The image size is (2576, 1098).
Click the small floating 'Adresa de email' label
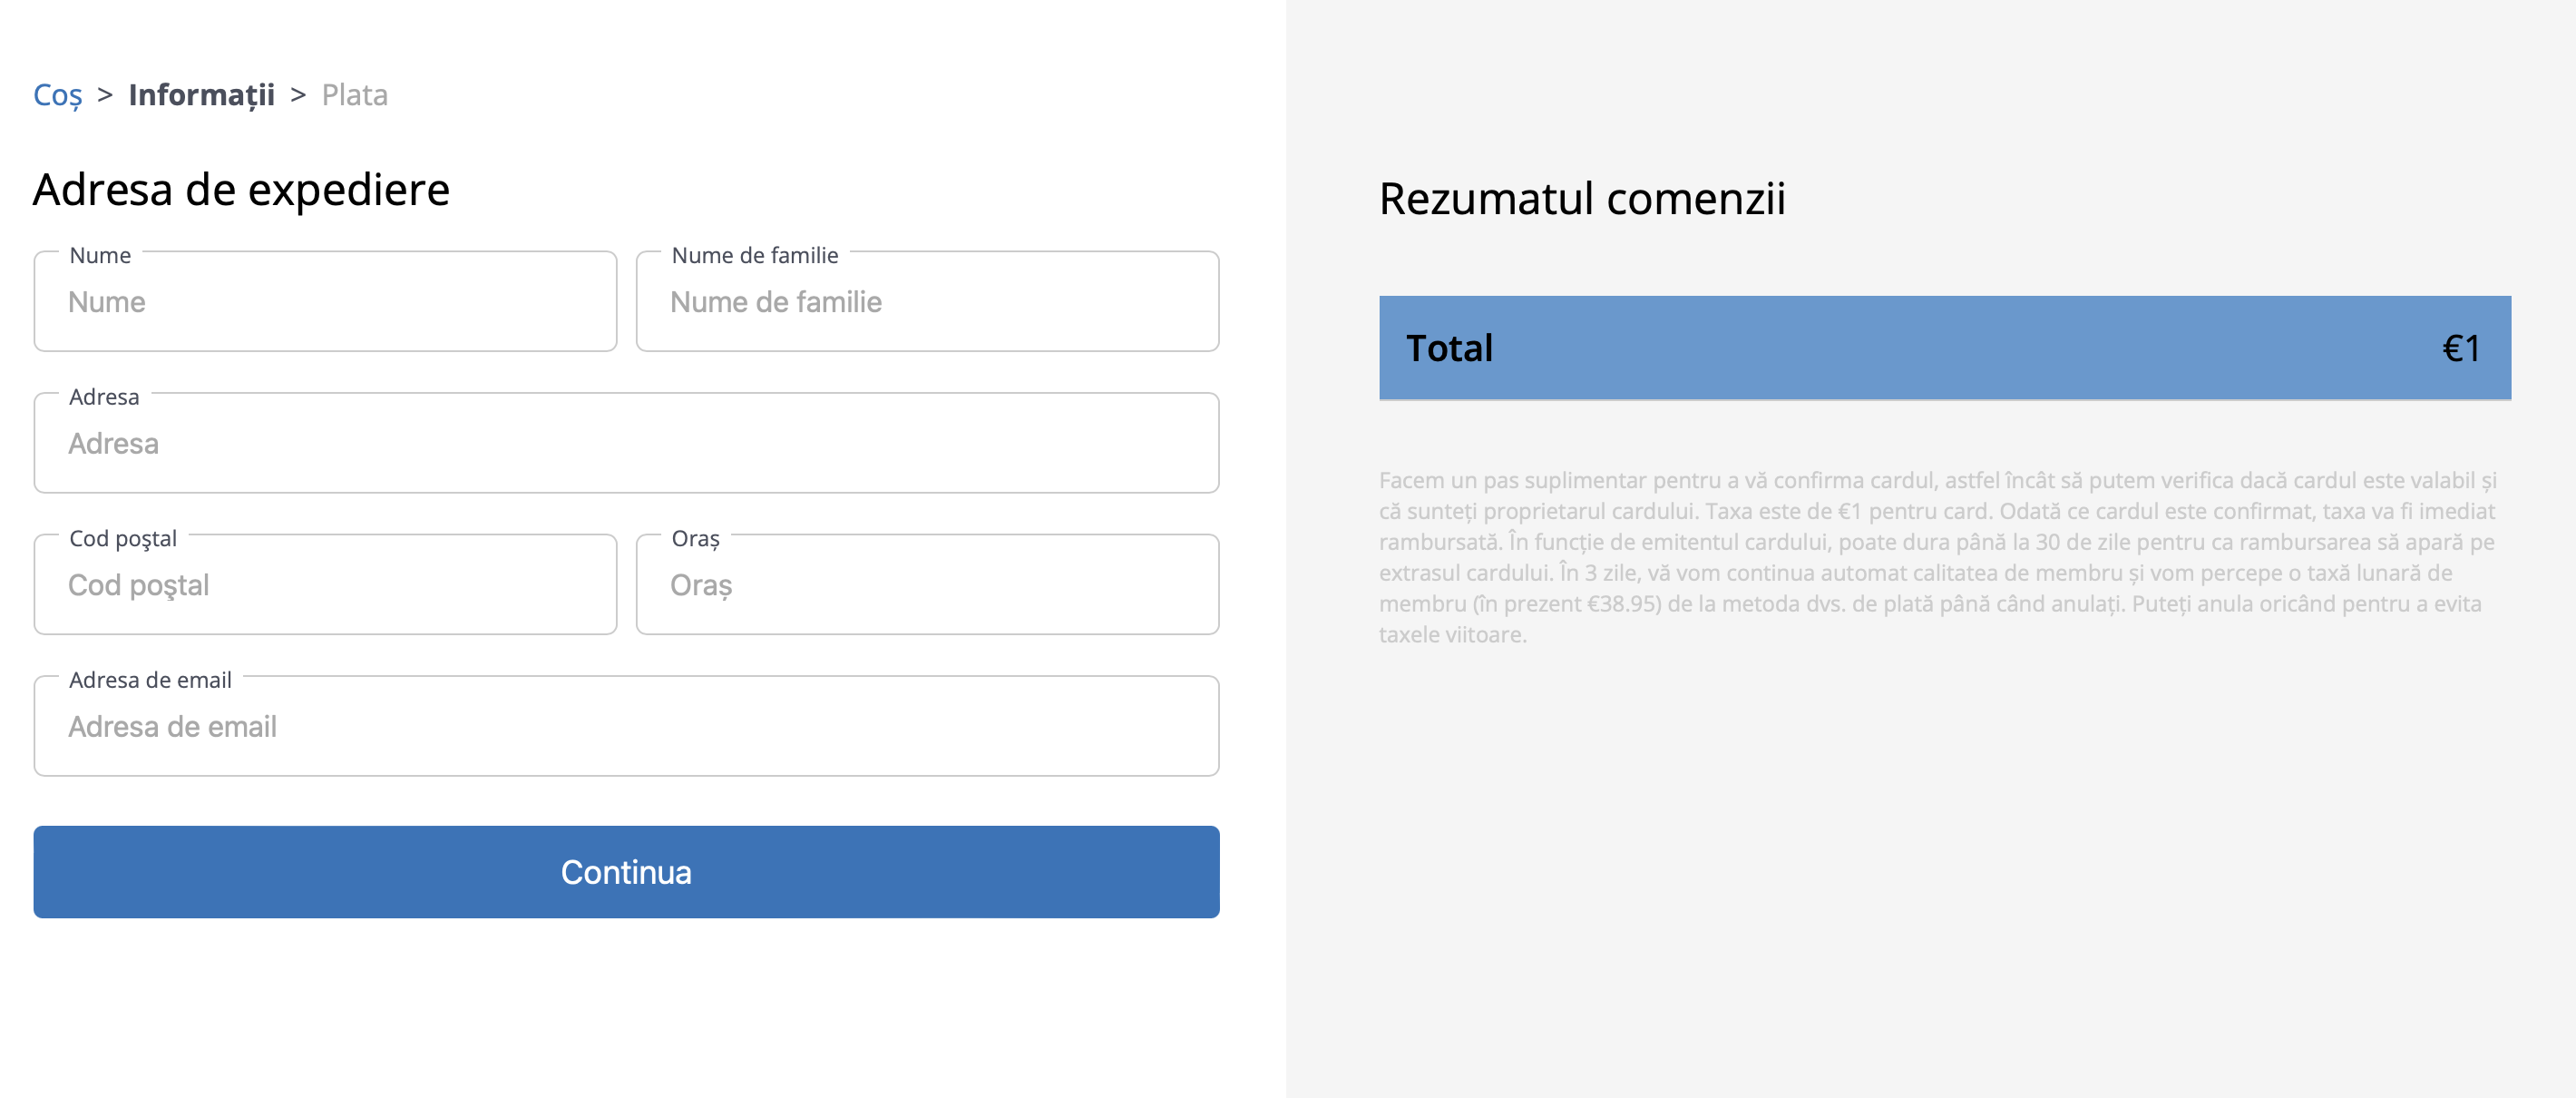(x=150, y=680)
